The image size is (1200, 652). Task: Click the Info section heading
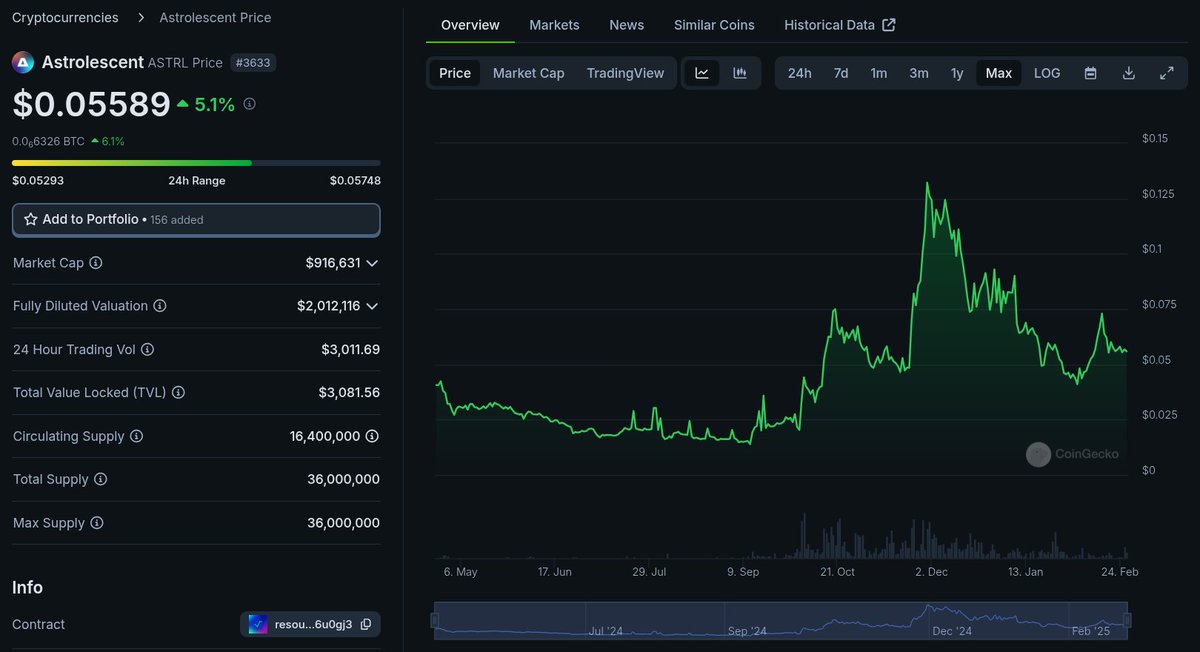(x=27, y=587)
